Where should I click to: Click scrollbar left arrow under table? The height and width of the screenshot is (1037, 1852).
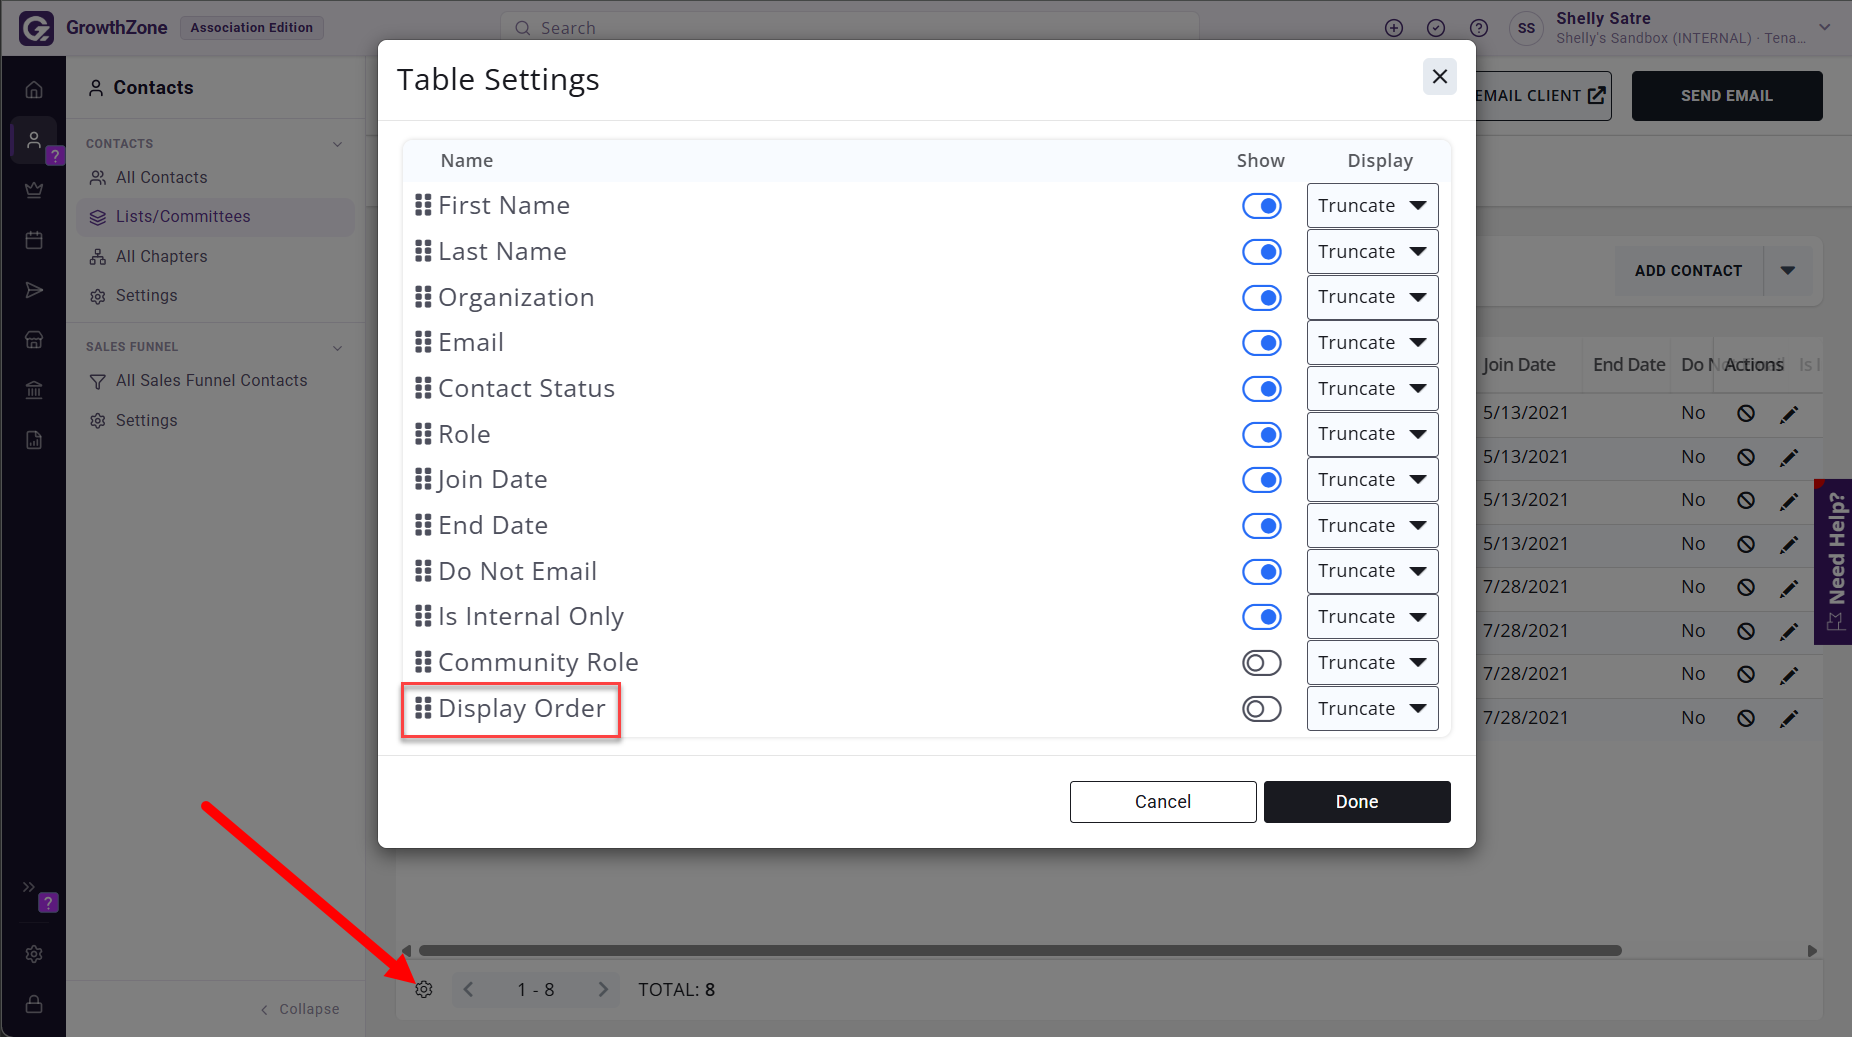click(406, 951)
